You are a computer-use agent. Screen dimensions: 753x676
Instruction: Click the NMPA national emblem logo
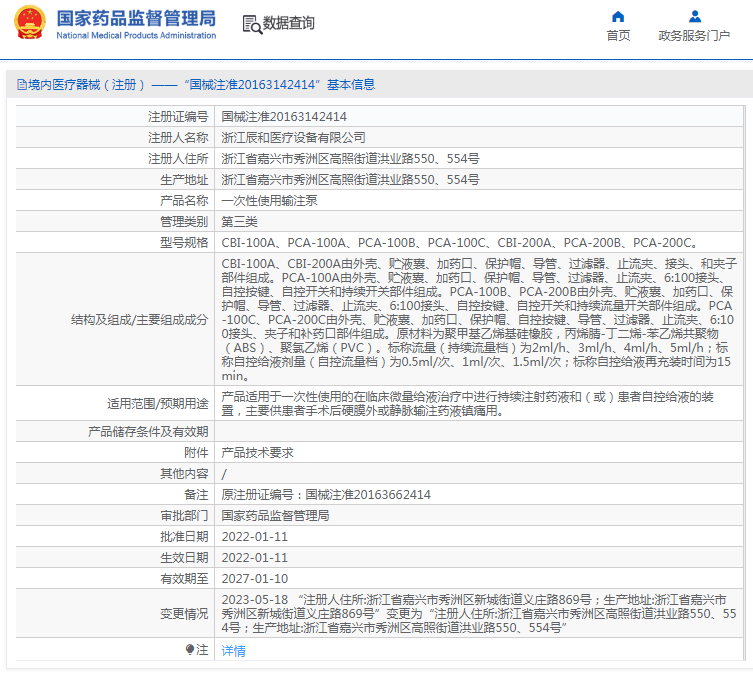(x=30, y=23)
